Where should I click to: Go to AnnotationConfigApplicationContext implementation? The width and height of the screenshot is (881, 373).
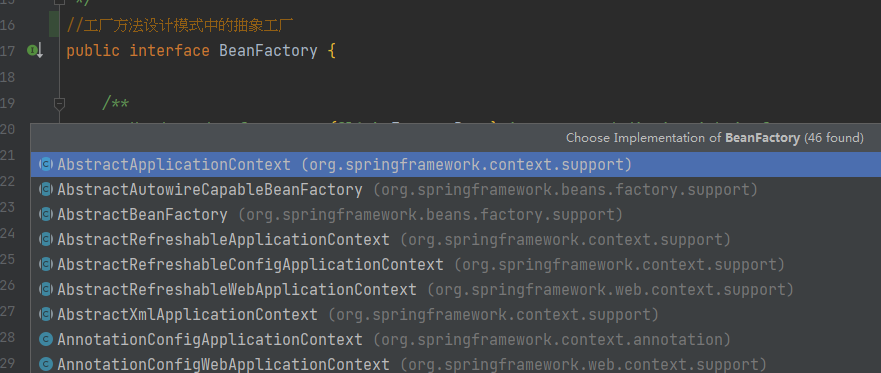pos(456,339)
